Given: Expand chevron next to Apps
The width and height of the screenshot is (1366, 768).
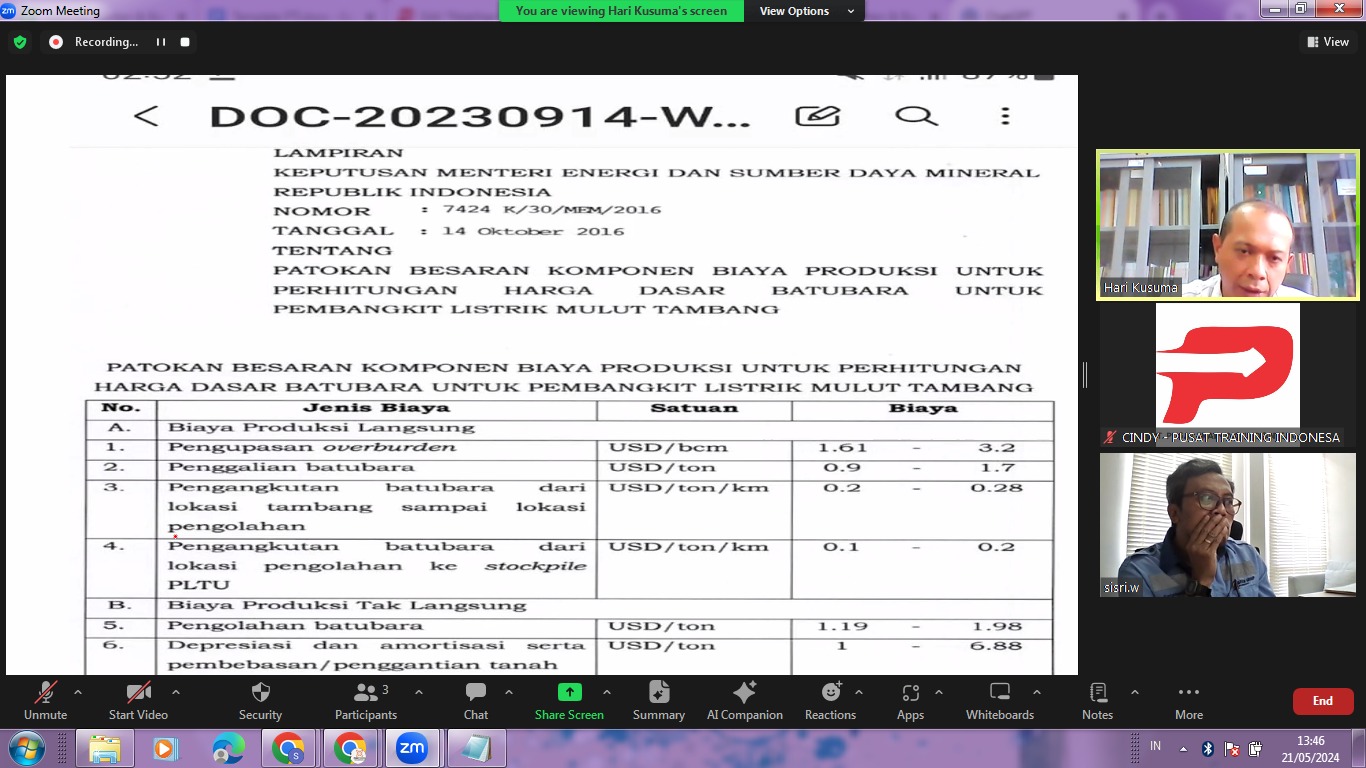Looking at the screenshot, I should 938,692.
